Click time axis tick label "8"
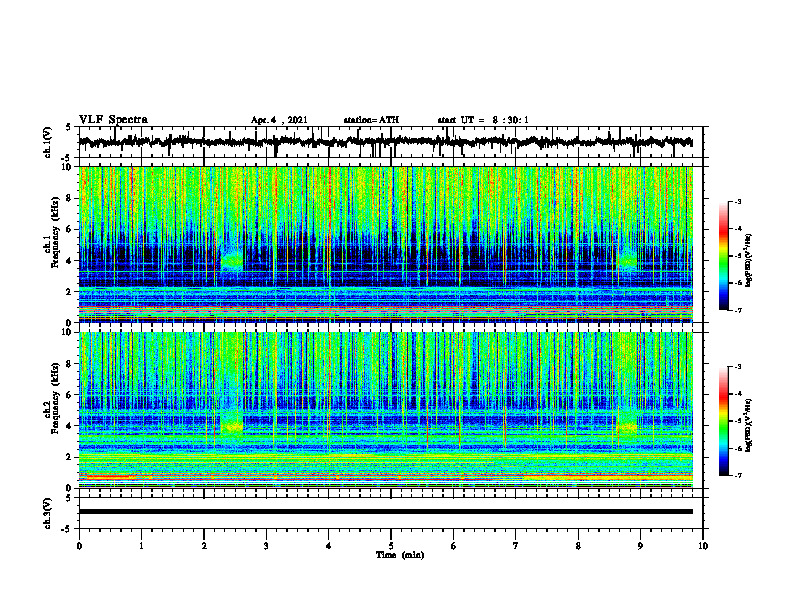 (x=578, y=546)
